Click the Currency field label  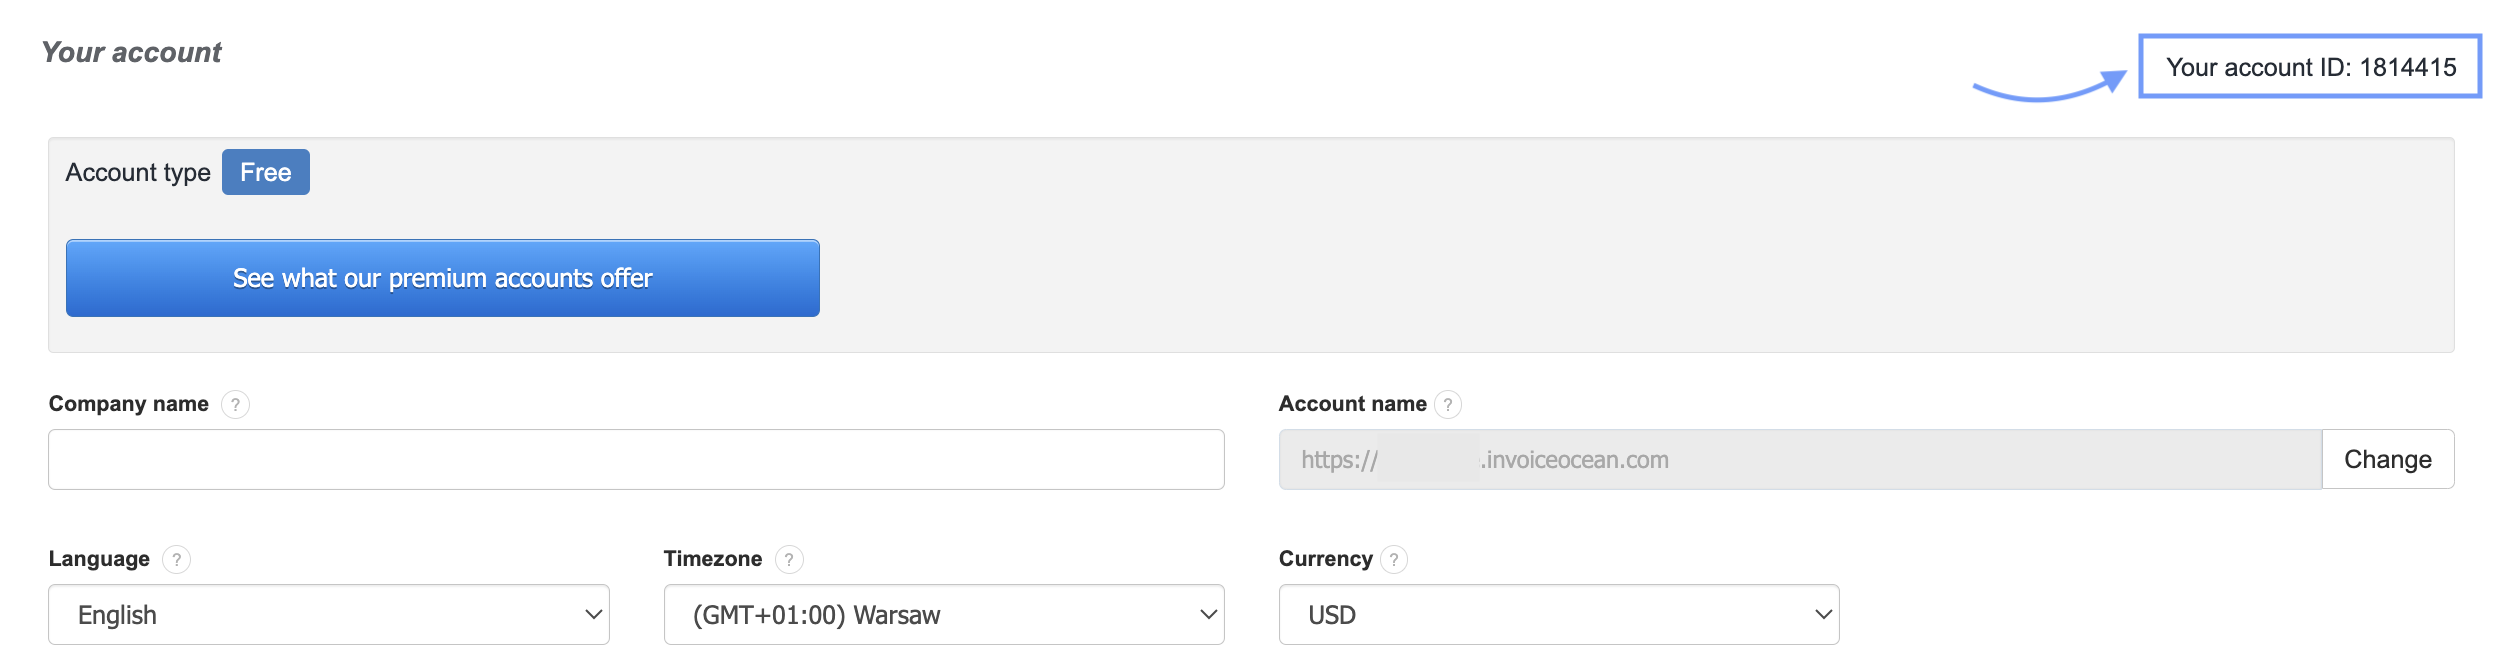coord(1325,559)
